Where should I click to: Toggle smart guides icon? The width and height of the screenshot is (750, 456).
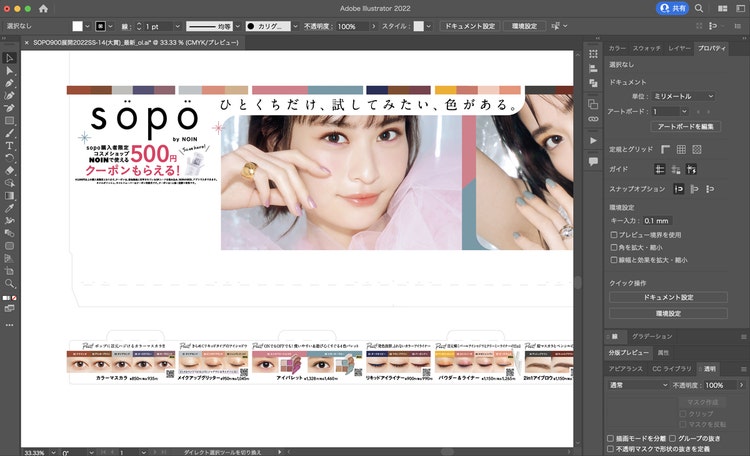point(691,169)
